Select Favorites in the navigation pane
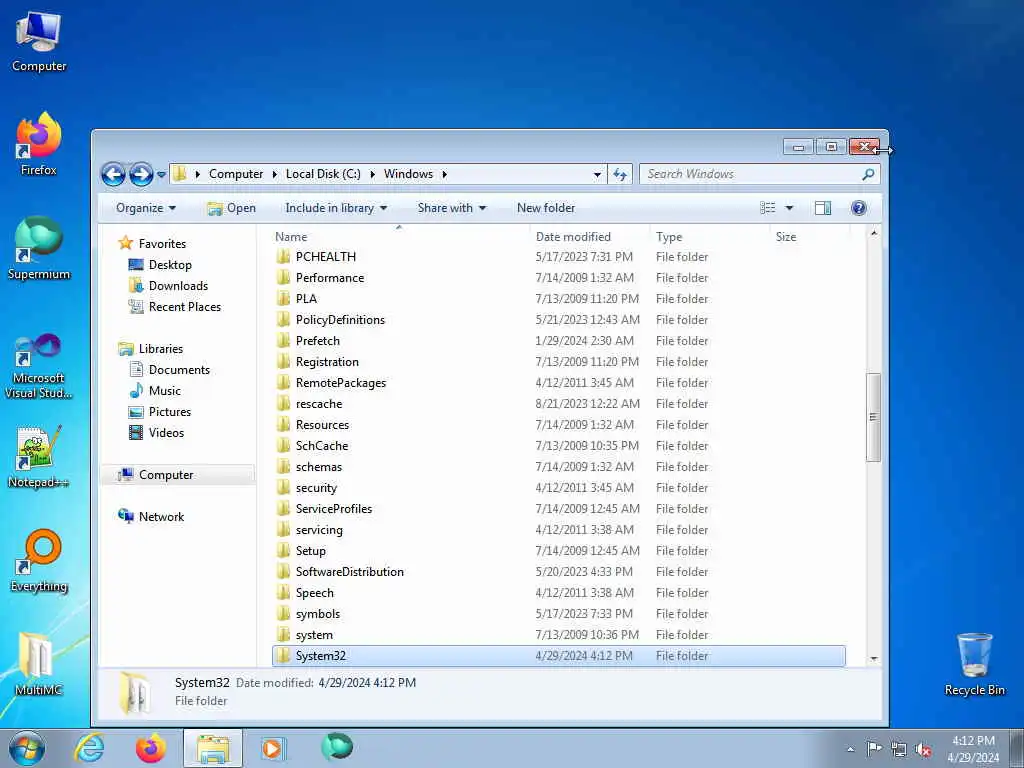 click(162, 244)
